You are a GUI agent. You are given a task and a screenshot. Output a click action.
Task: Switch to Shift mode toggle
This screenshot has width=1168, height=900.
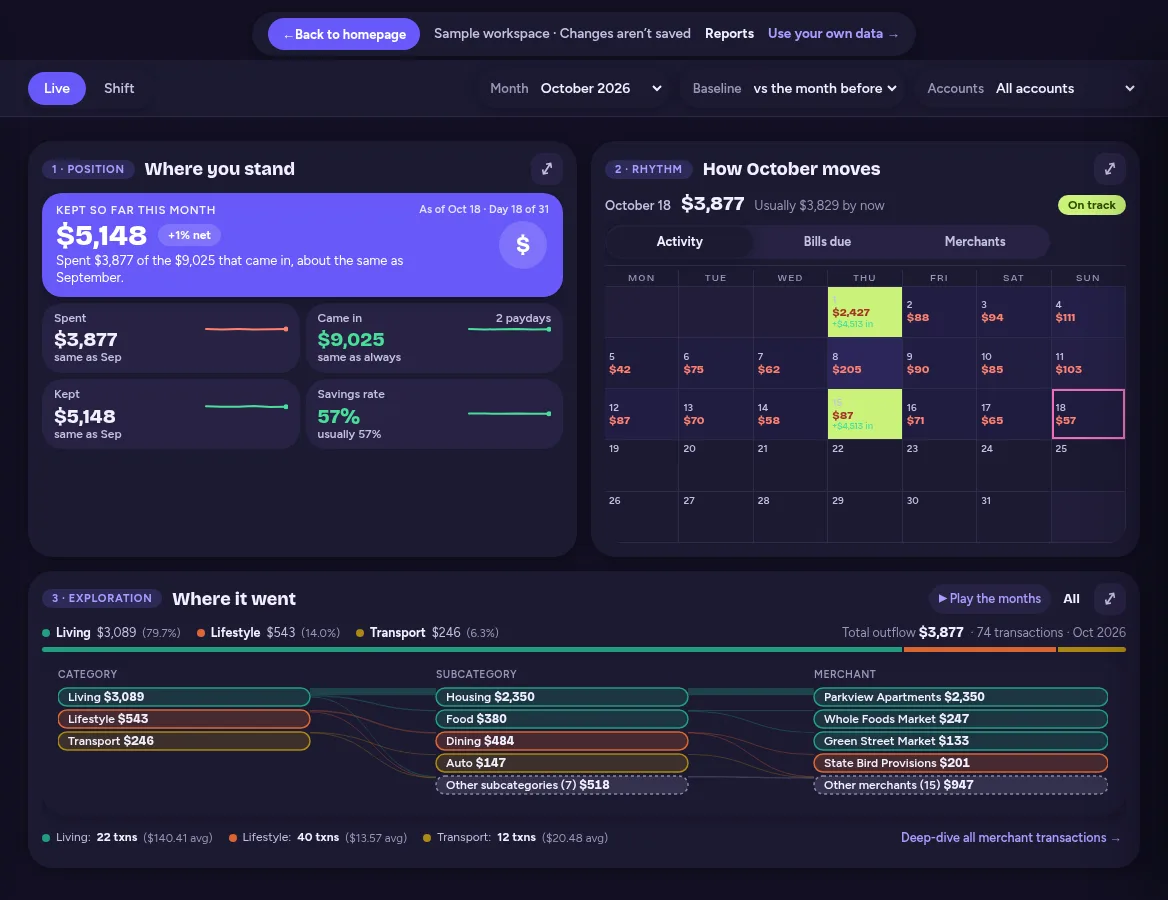[x=119, y=88]
